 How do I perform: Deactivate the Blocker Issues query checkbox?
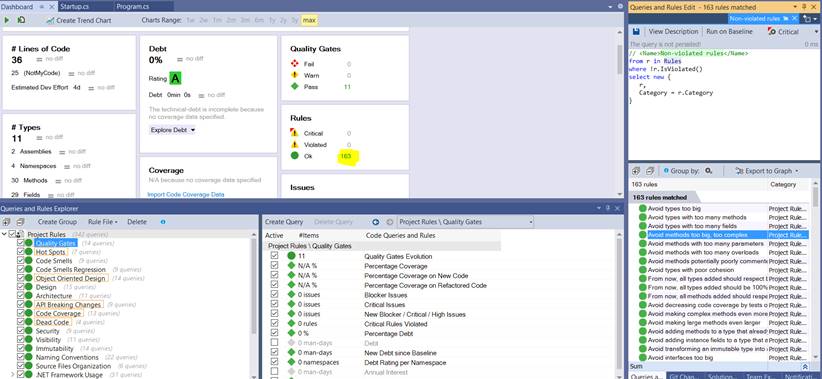tap(274, 295)
